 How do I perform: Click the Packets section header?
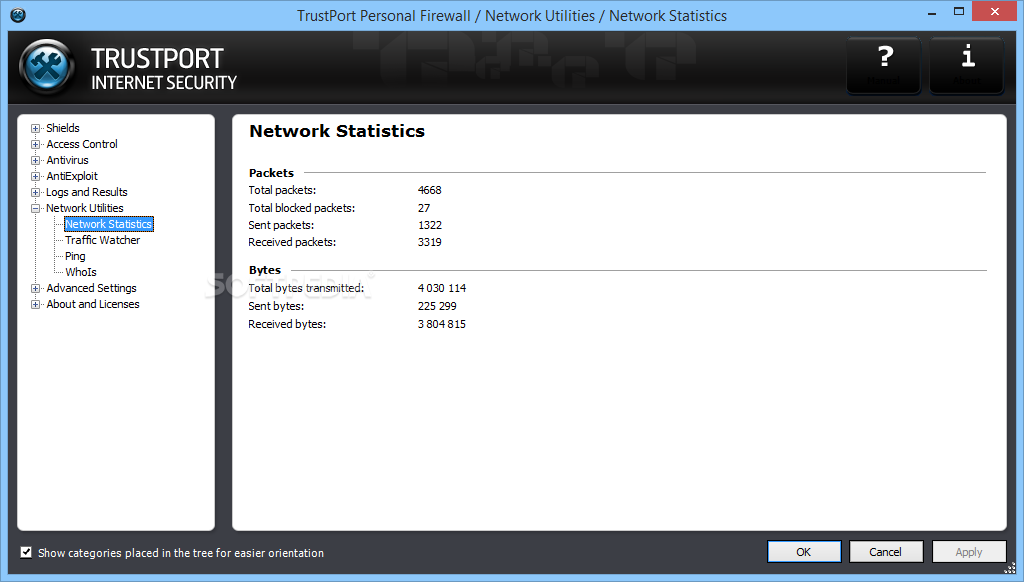coord(271,173)
